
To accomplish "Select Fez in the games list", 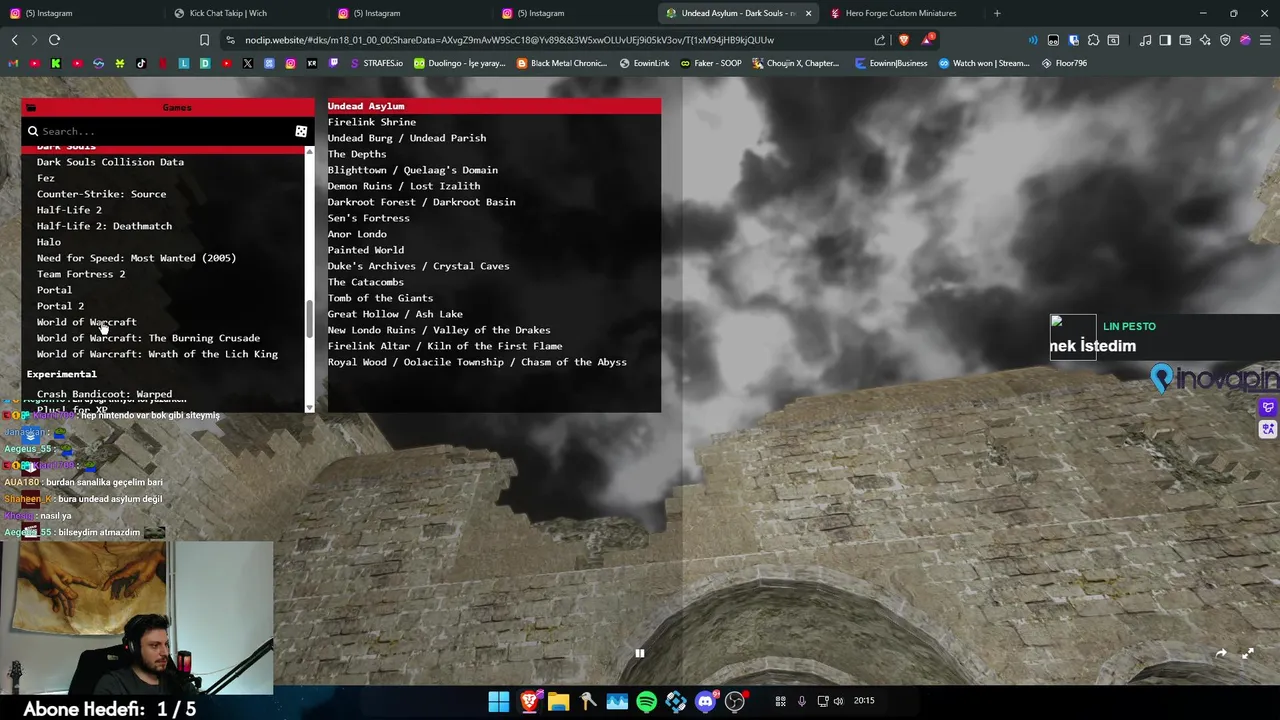I will click(x=46, y=178).
